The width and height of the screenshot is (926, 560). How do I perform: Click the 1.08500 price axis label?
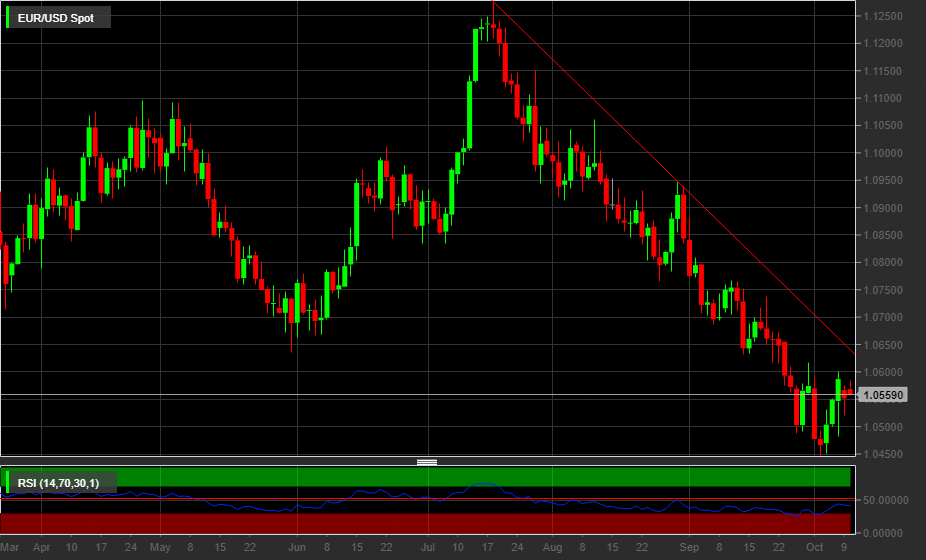coord(883,235)
